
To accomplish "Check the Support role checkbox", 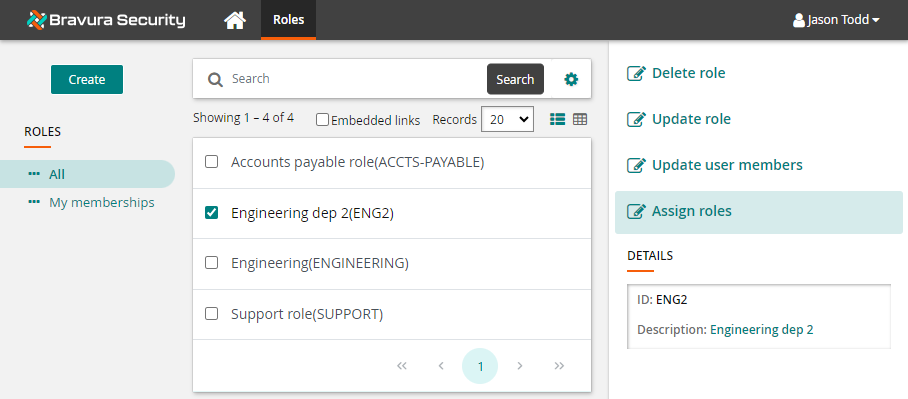I will [211, 314].
